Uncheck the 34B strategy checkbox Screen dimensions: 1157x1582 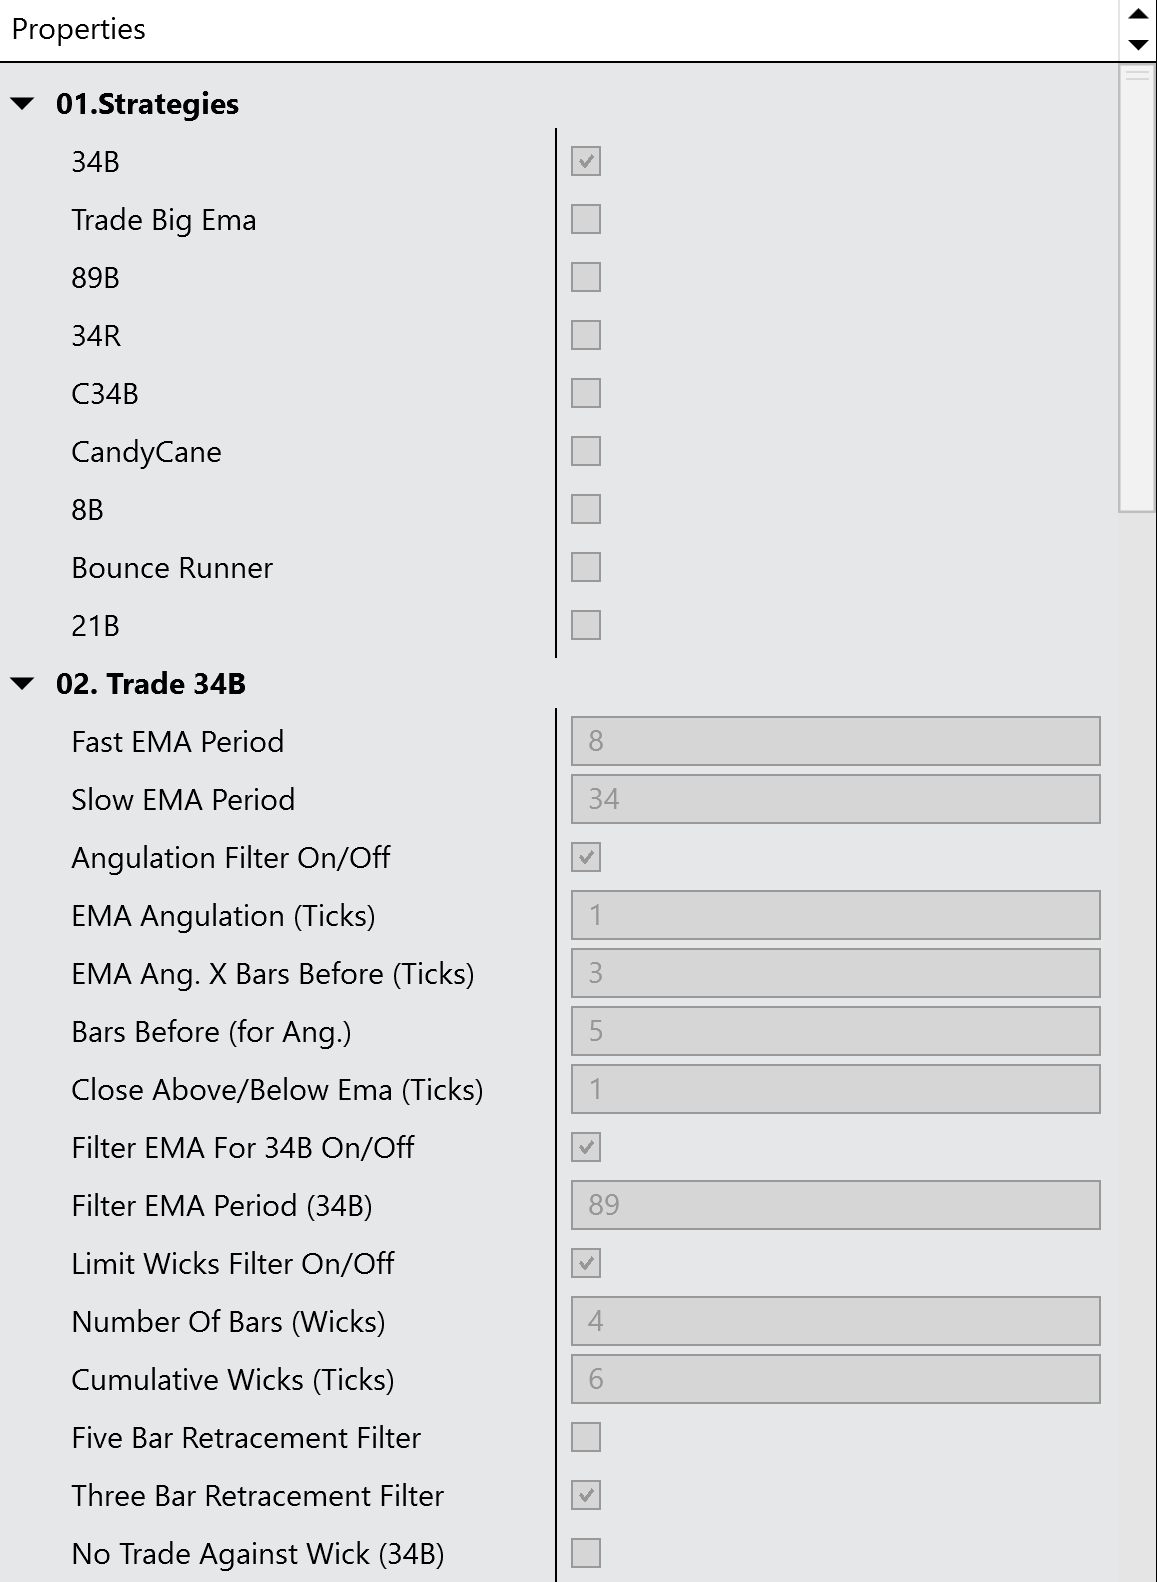(x=586, y=161)
